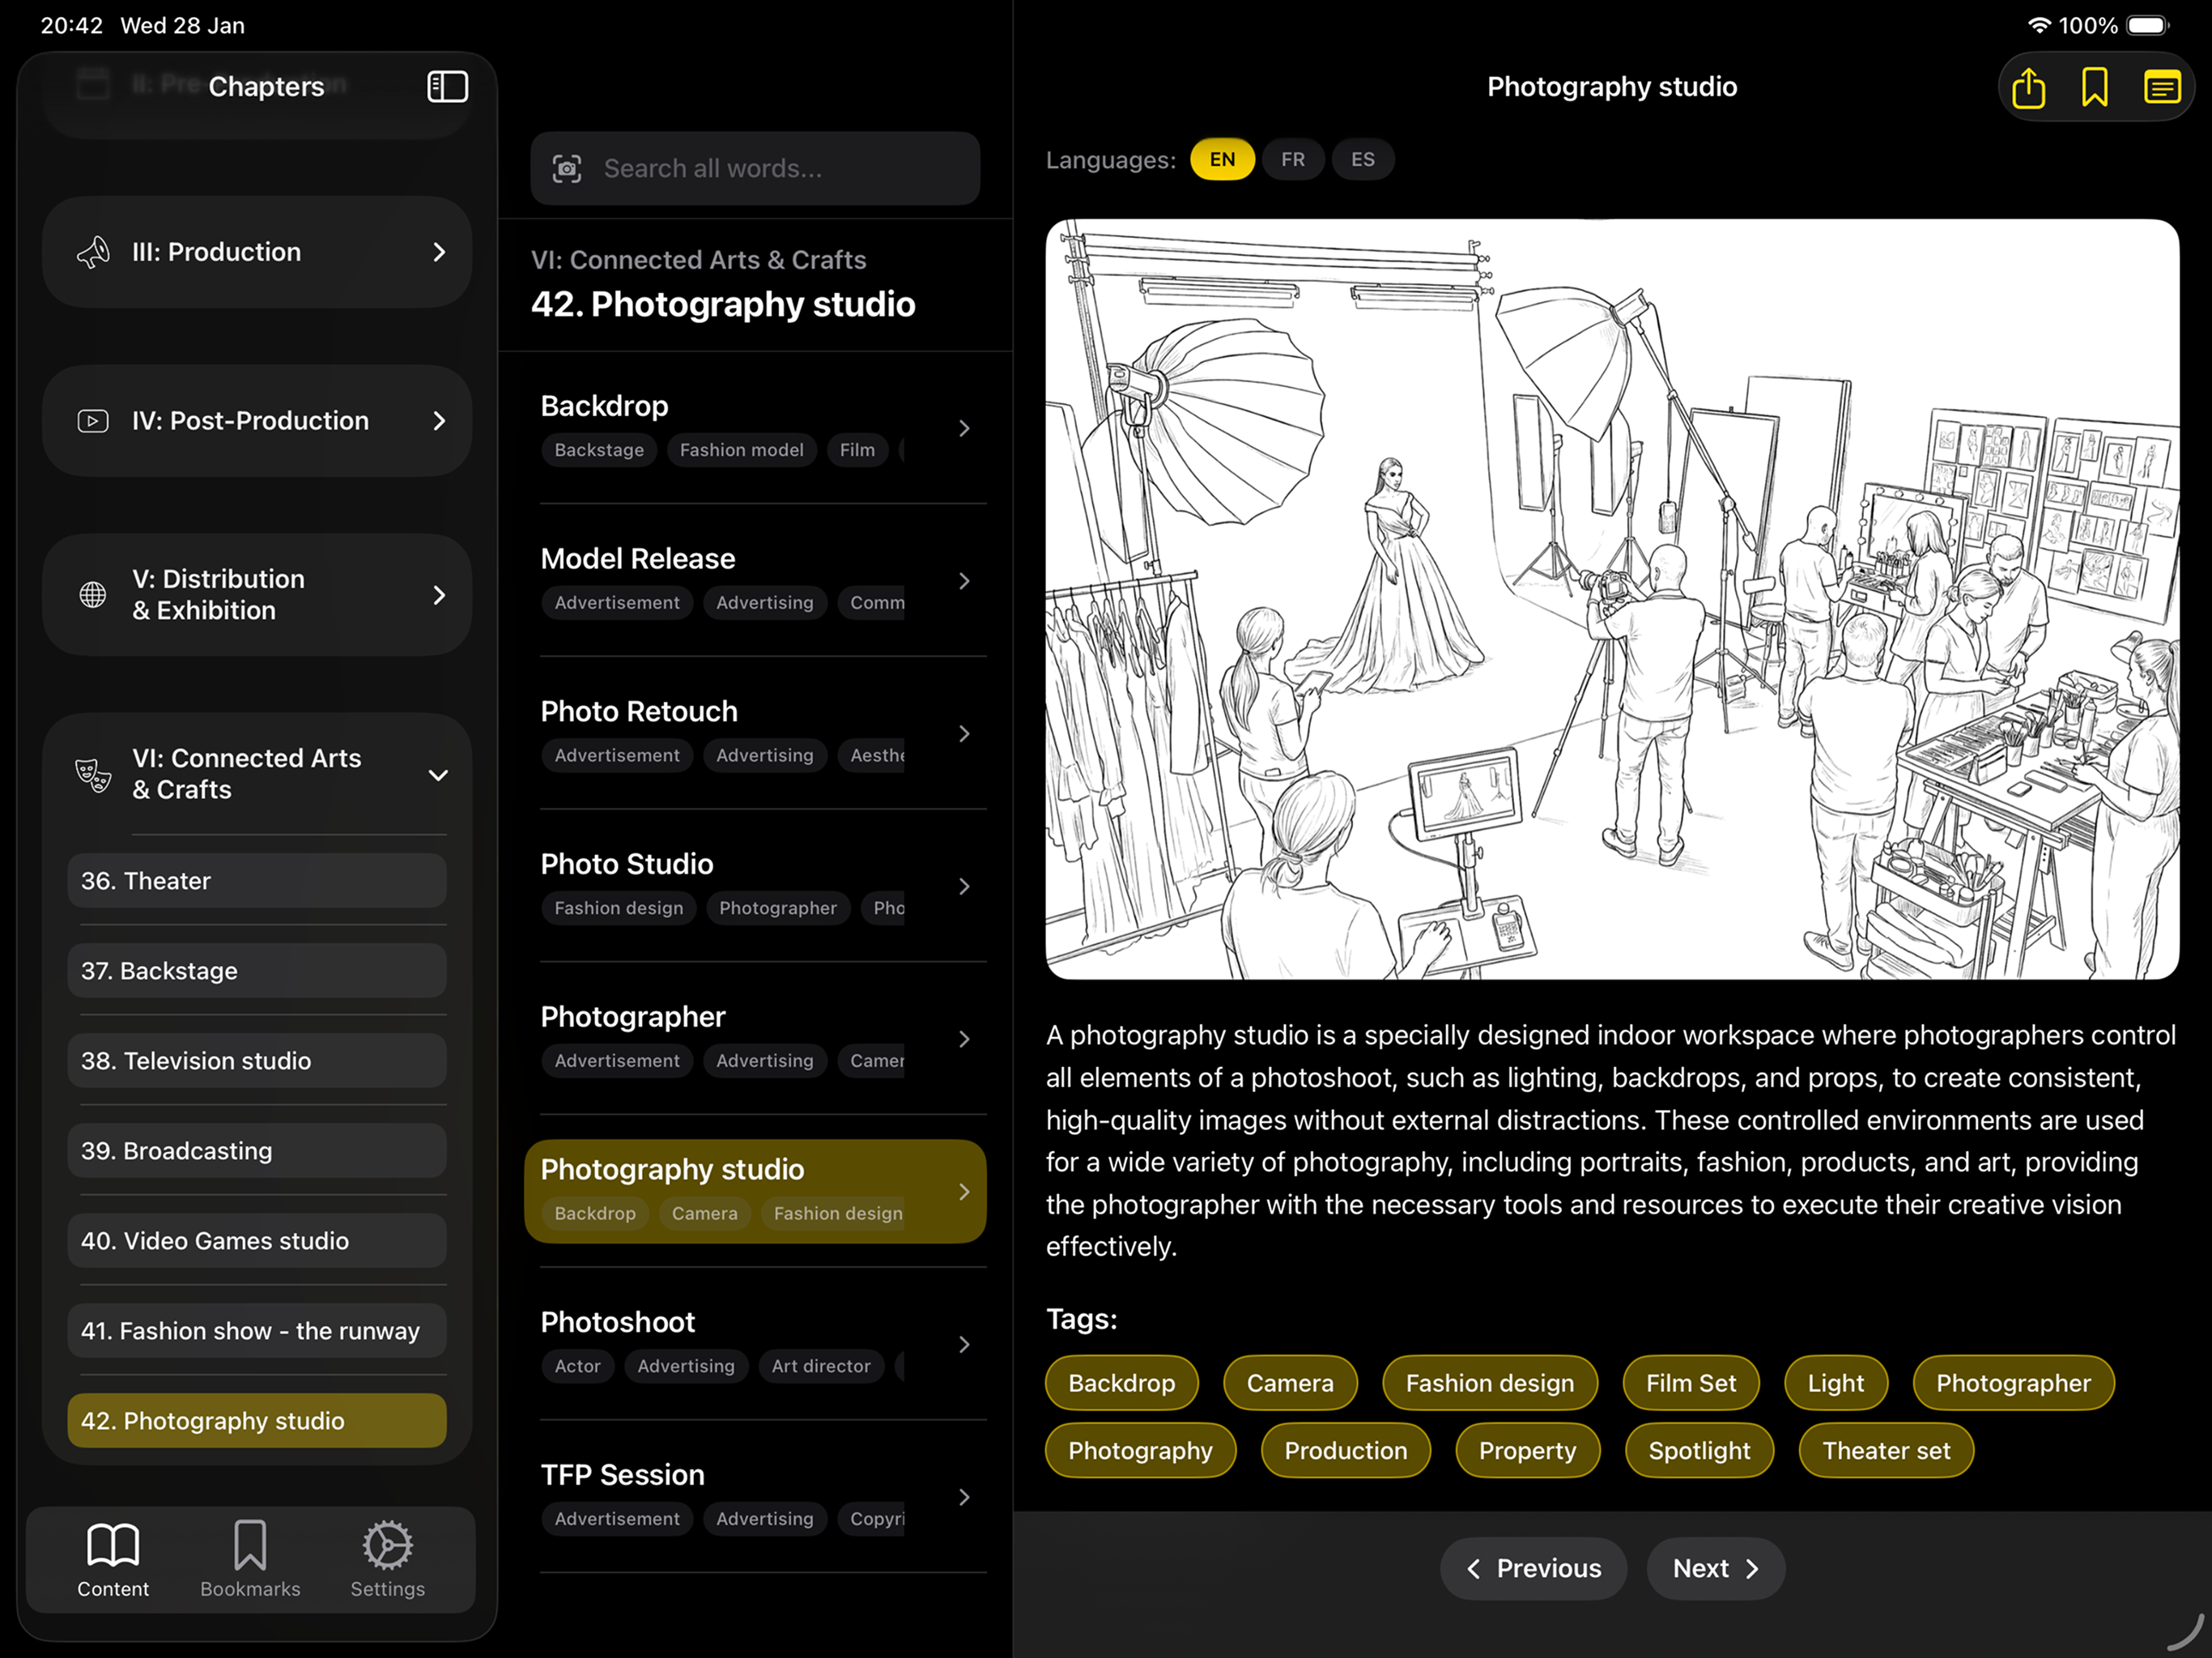
Task: Open the Settings tab
Action: click(x=388, y=1560)
